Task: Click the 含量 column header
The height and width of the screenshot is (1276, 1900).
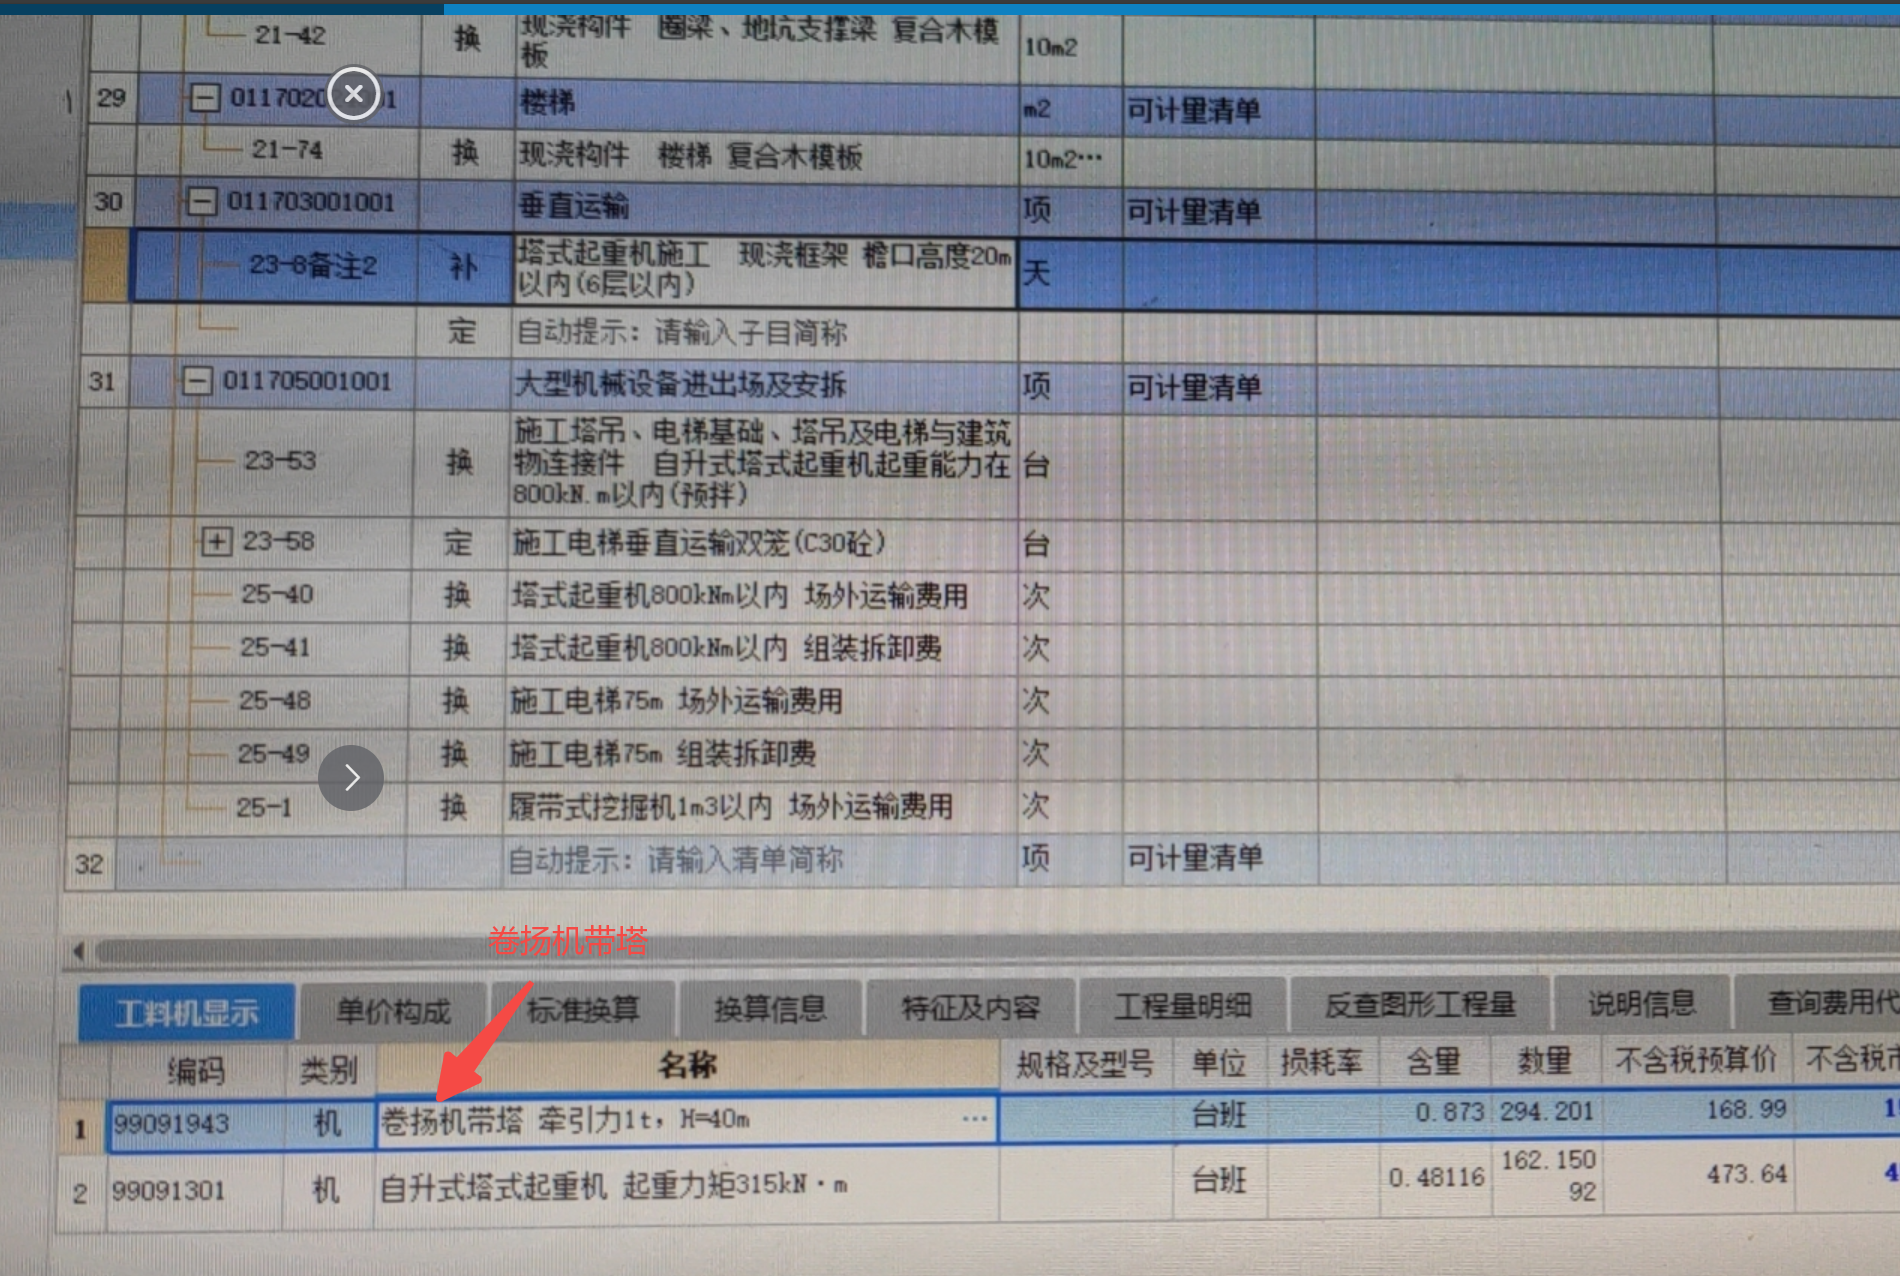Action: click(x=1434, y=1061)
